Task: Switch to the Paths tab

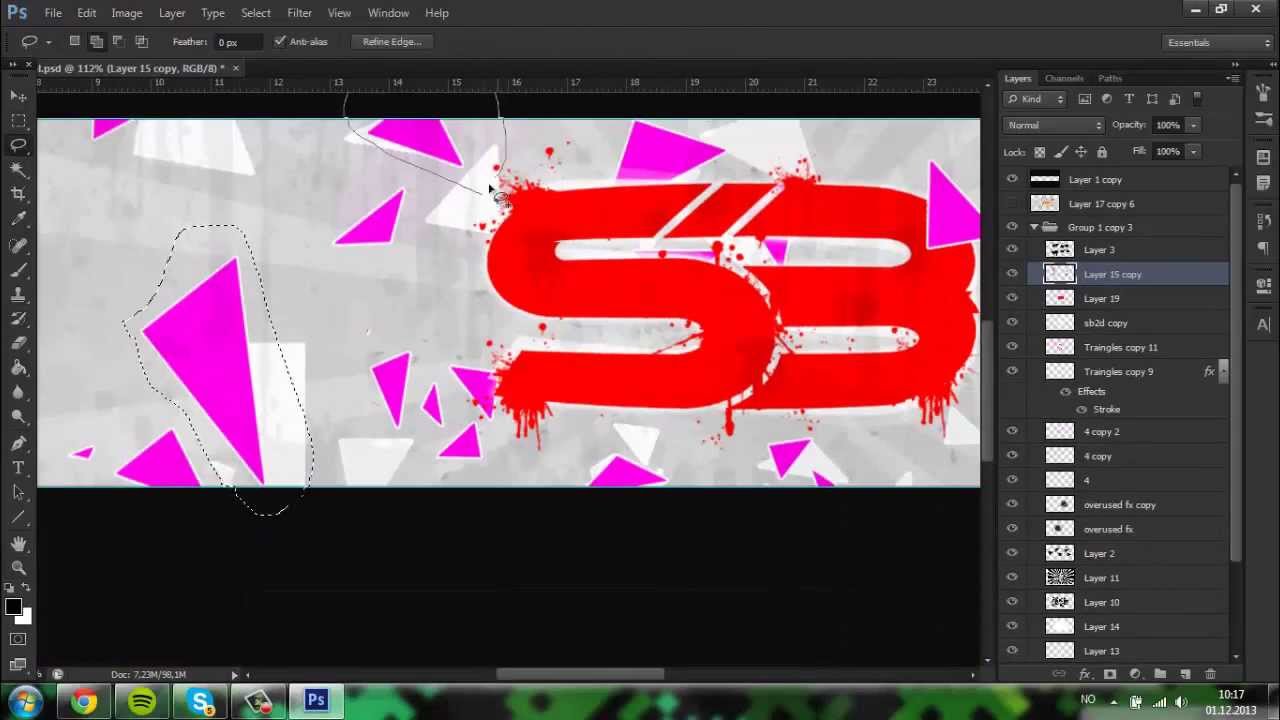Action: click(x=1110, y=78)
